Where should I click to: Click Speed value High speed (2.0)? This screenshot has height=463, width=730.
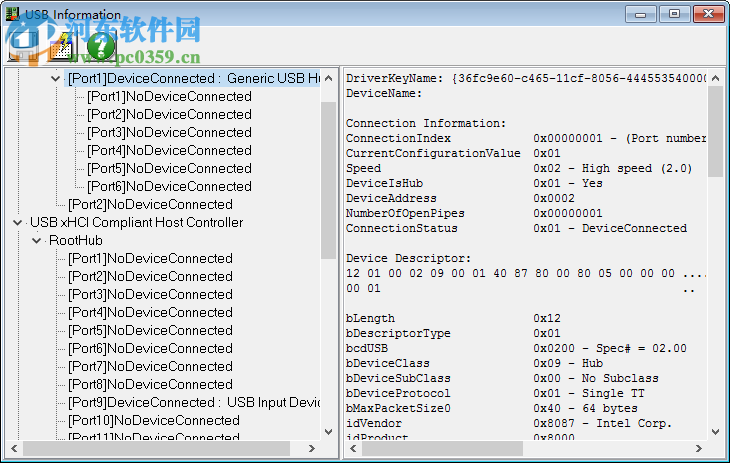coord(613,168)
